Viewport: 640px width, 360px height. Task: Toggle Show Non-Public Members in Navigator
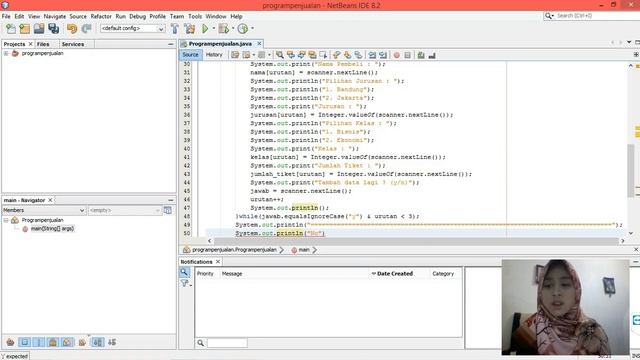(53, 342)
